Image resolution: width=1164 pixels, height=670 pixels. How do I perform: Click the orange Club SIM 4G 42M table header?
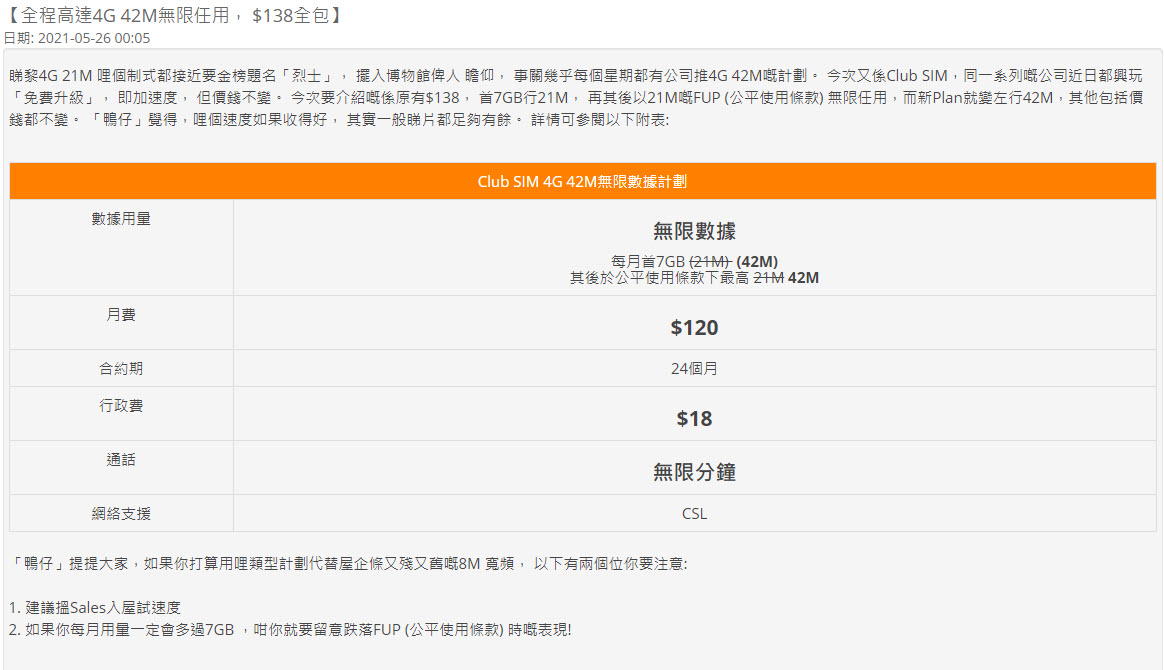(583, 181)
